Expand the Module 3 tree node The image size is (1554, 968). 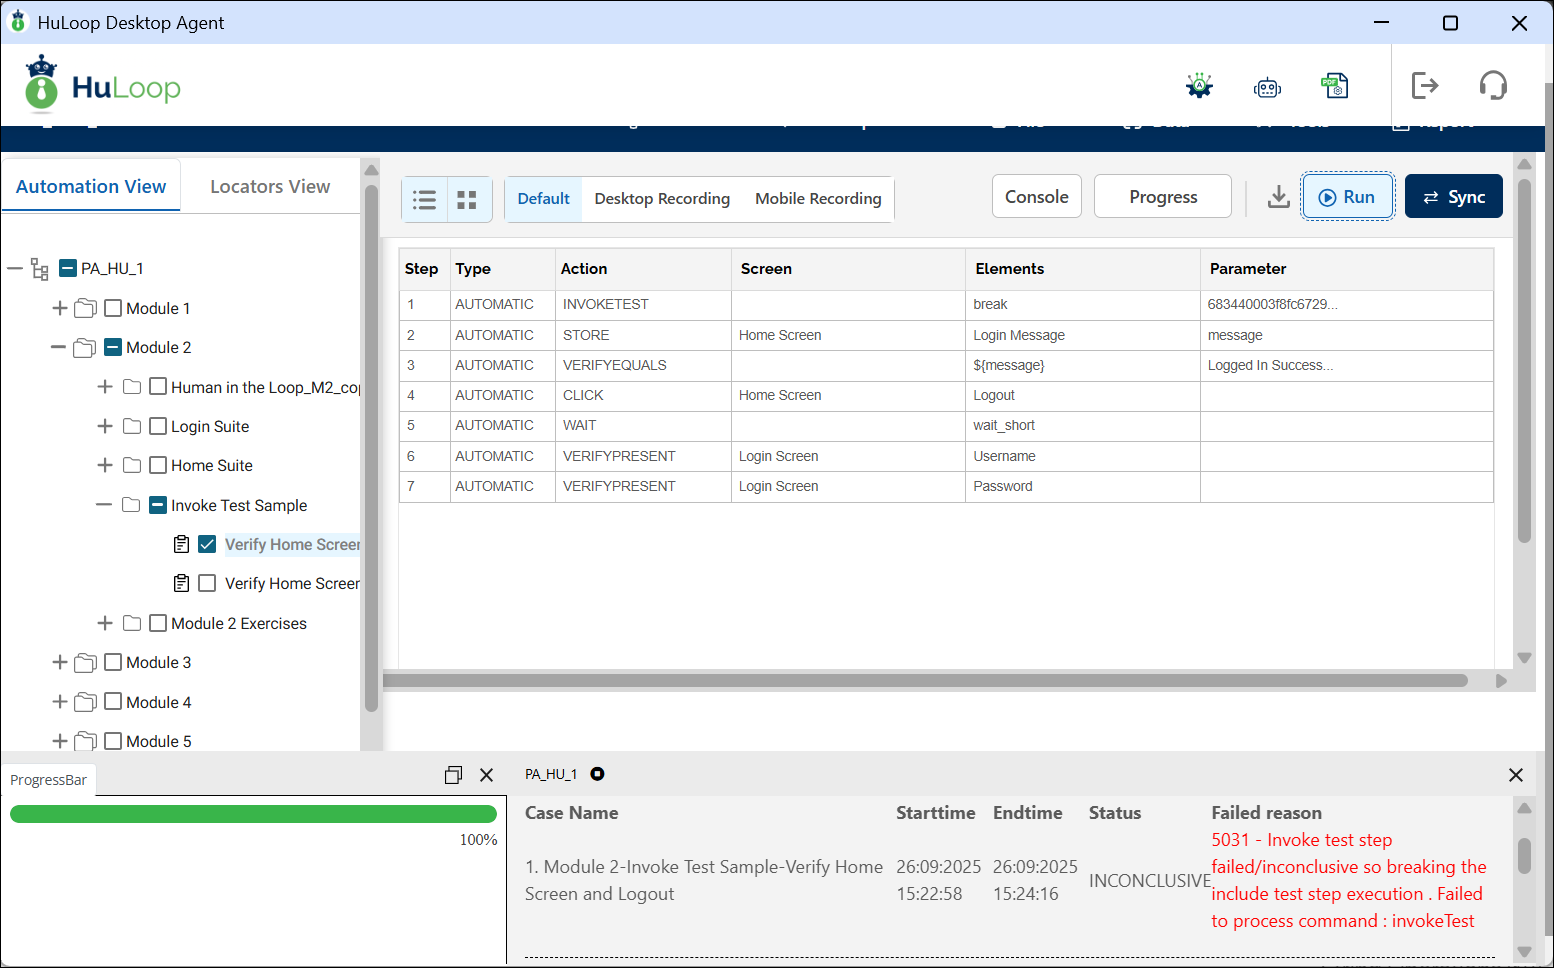60,662
